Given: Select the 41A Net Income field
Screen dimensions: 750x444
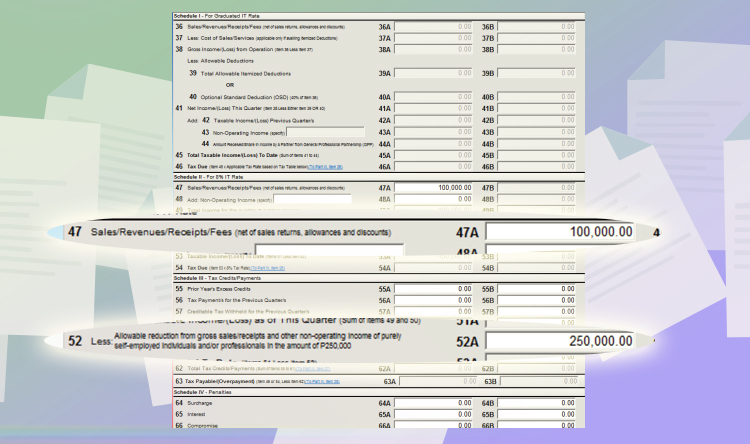Looking at the screenshot, I should point(433,109).
